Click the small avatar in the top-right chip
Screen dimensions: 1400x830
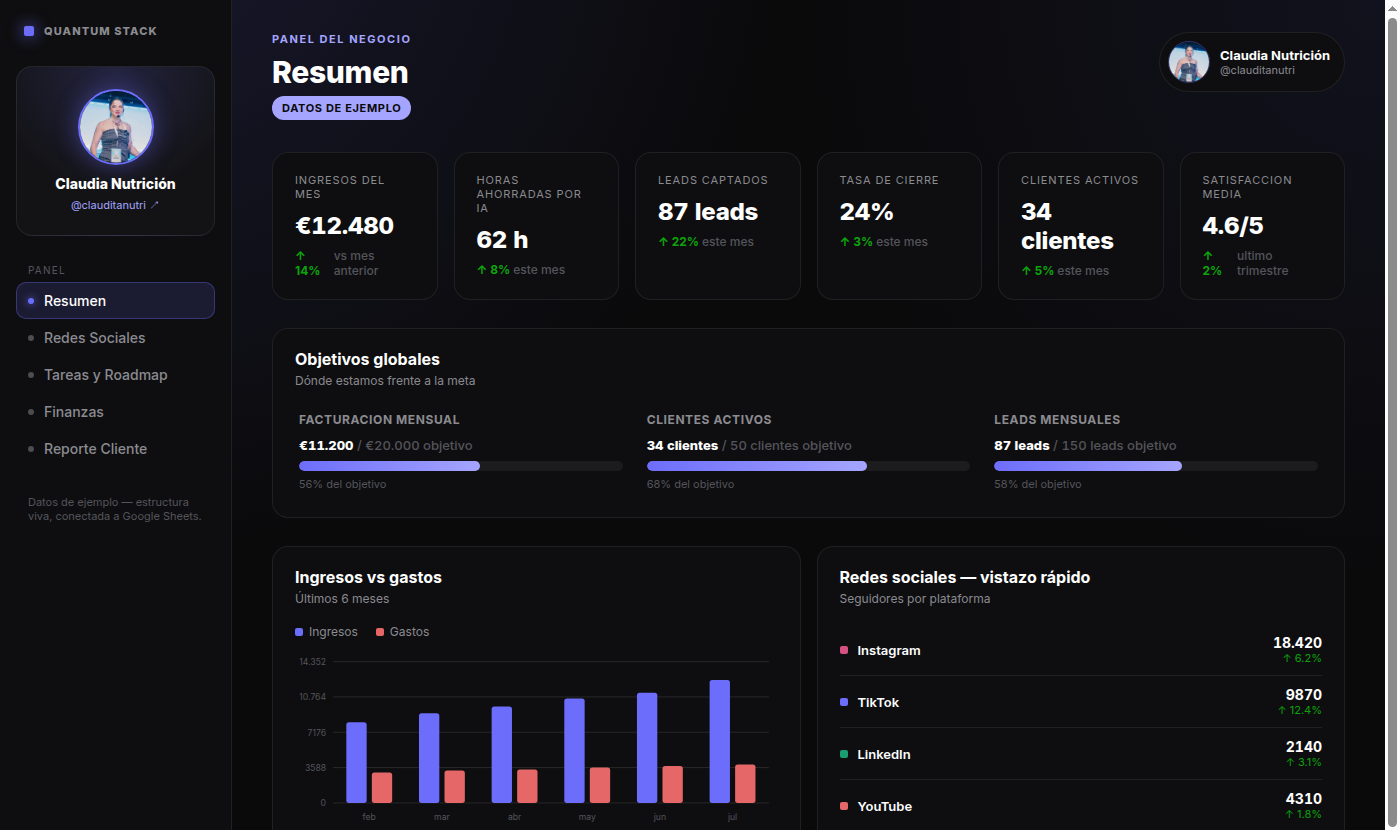coord(1189,62)
